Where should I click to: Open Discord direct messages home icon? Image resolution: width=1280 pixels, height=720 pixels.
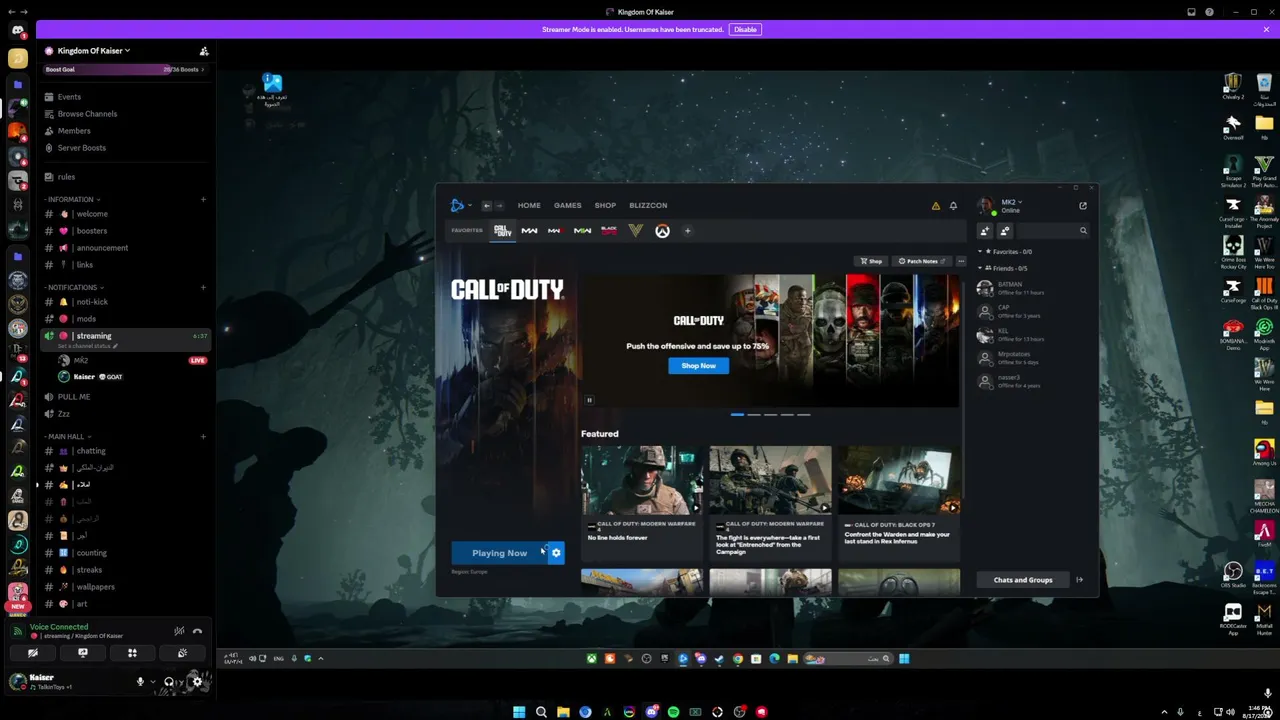pos(18,31)
